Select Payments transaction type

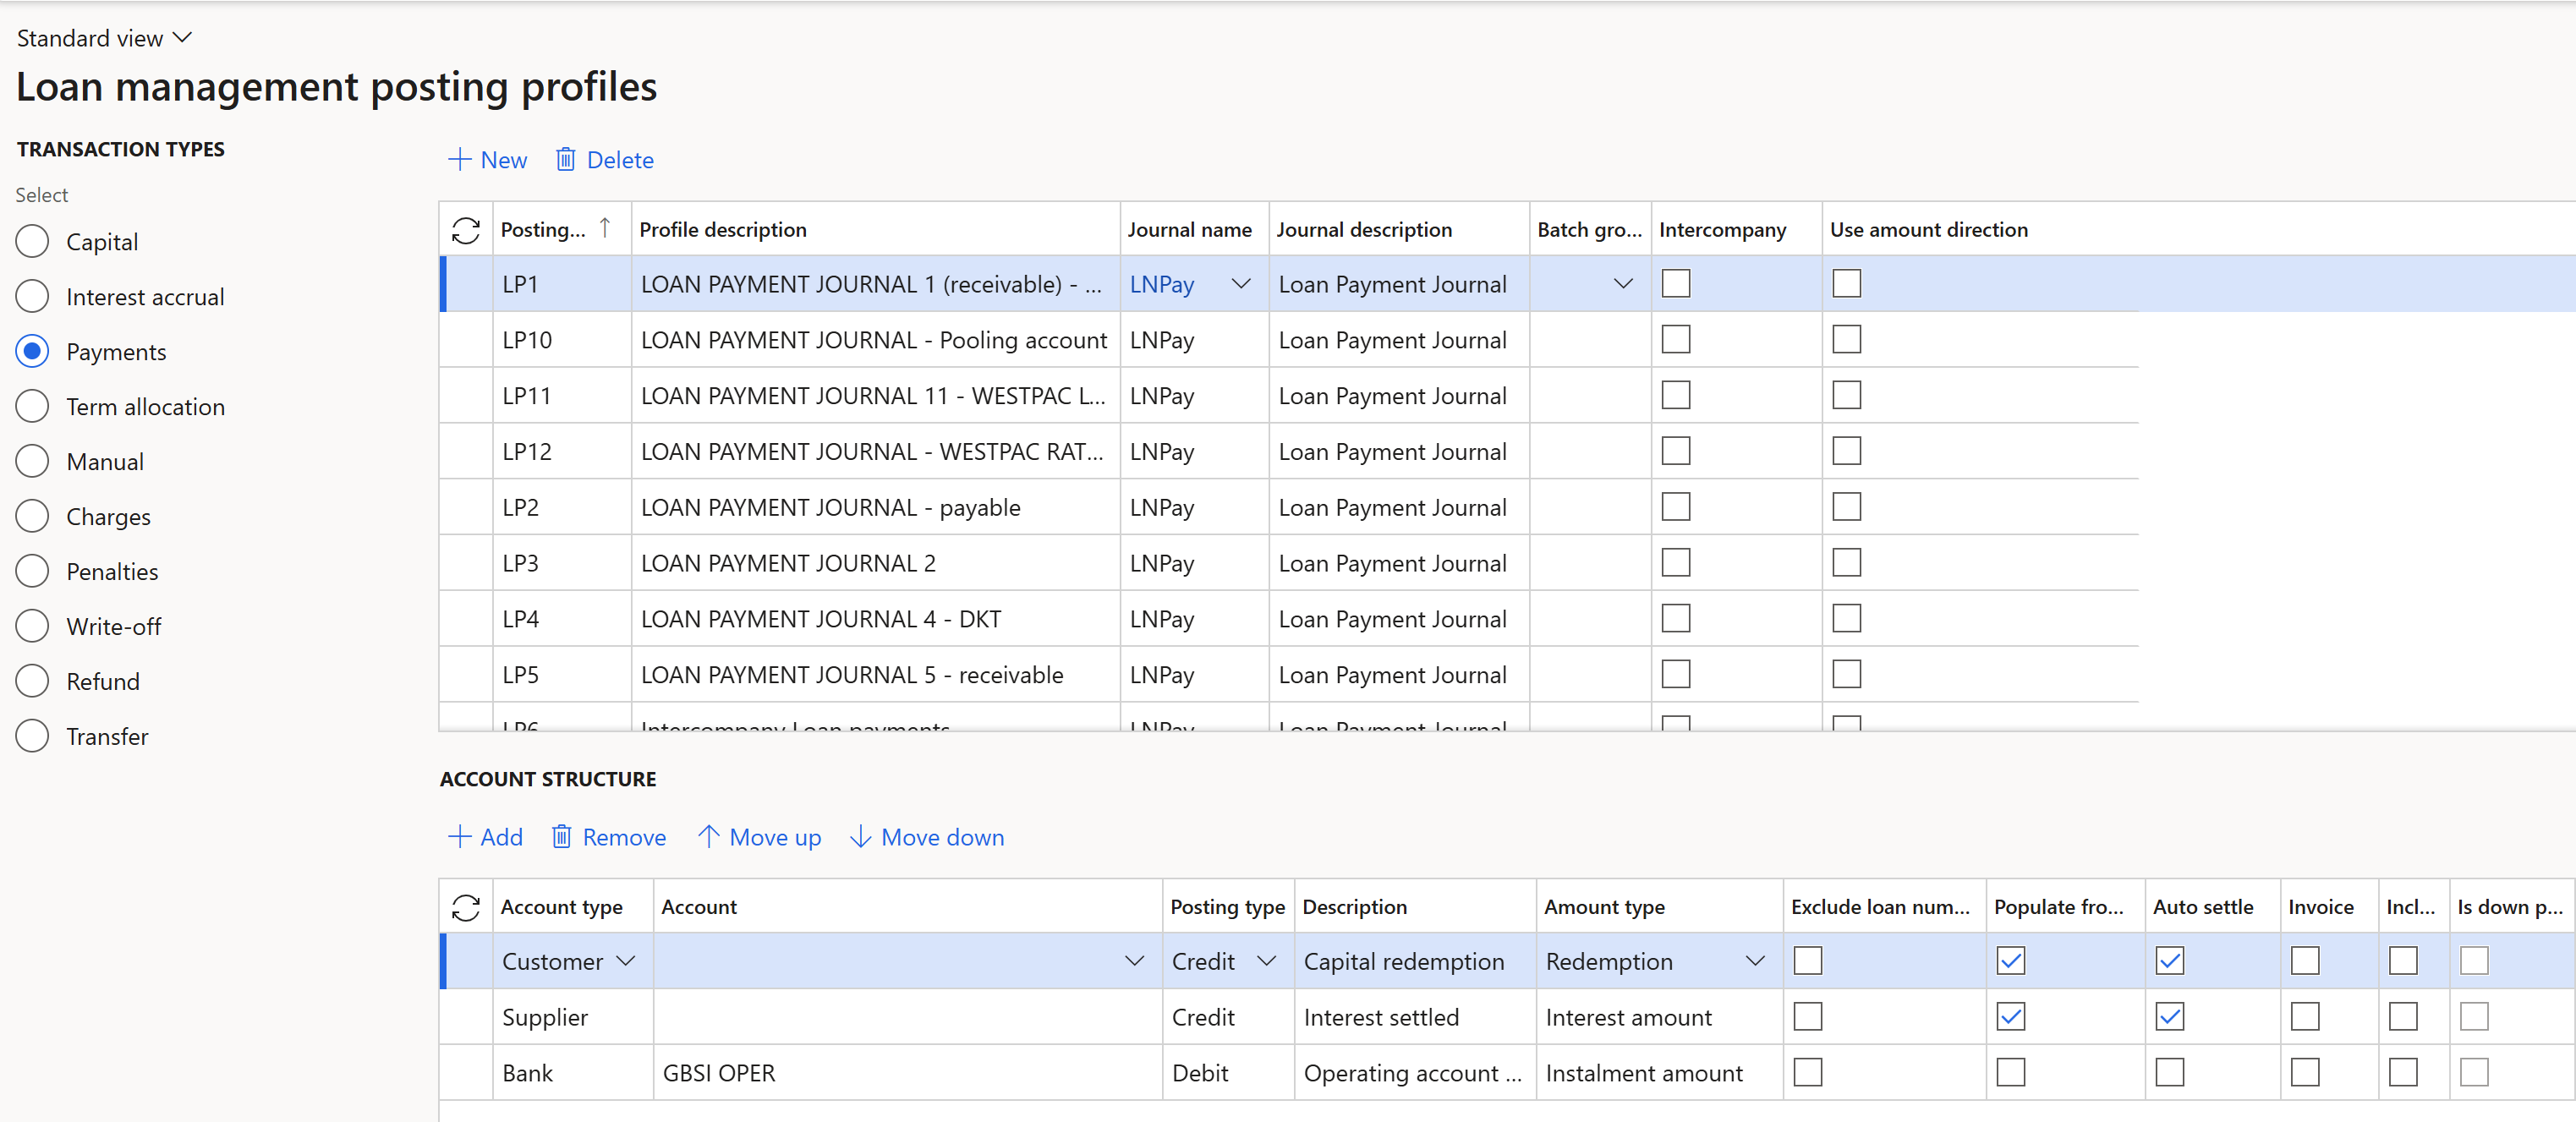(x=32, y=351)
